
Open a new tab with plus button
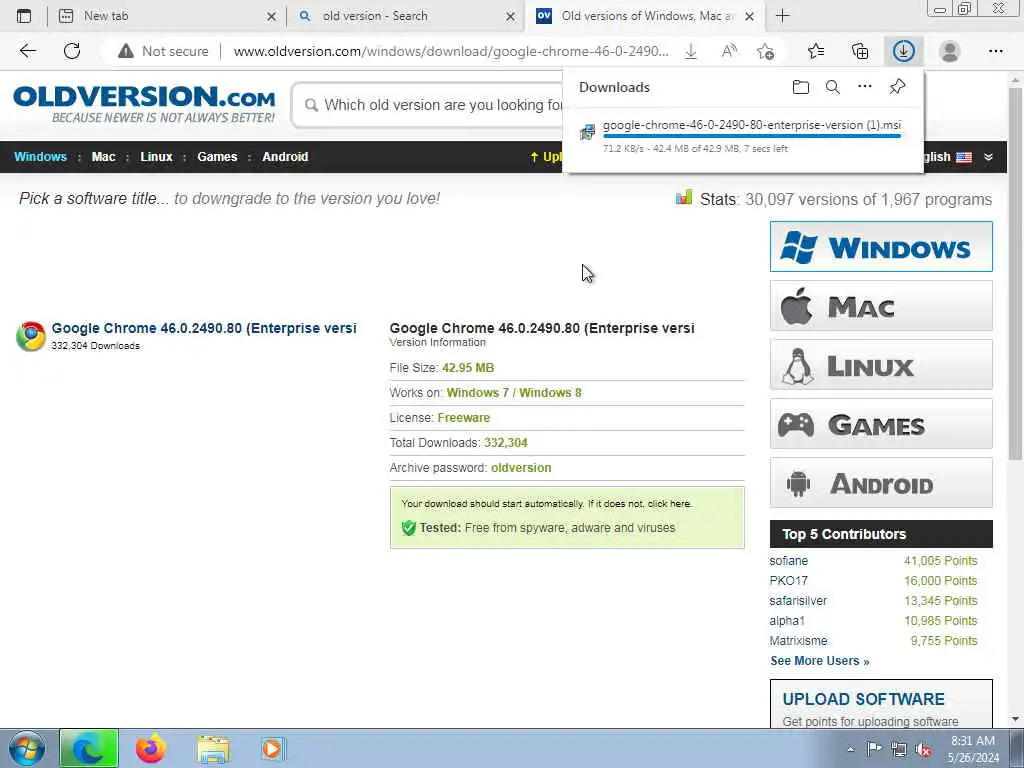tap(782, 16)
